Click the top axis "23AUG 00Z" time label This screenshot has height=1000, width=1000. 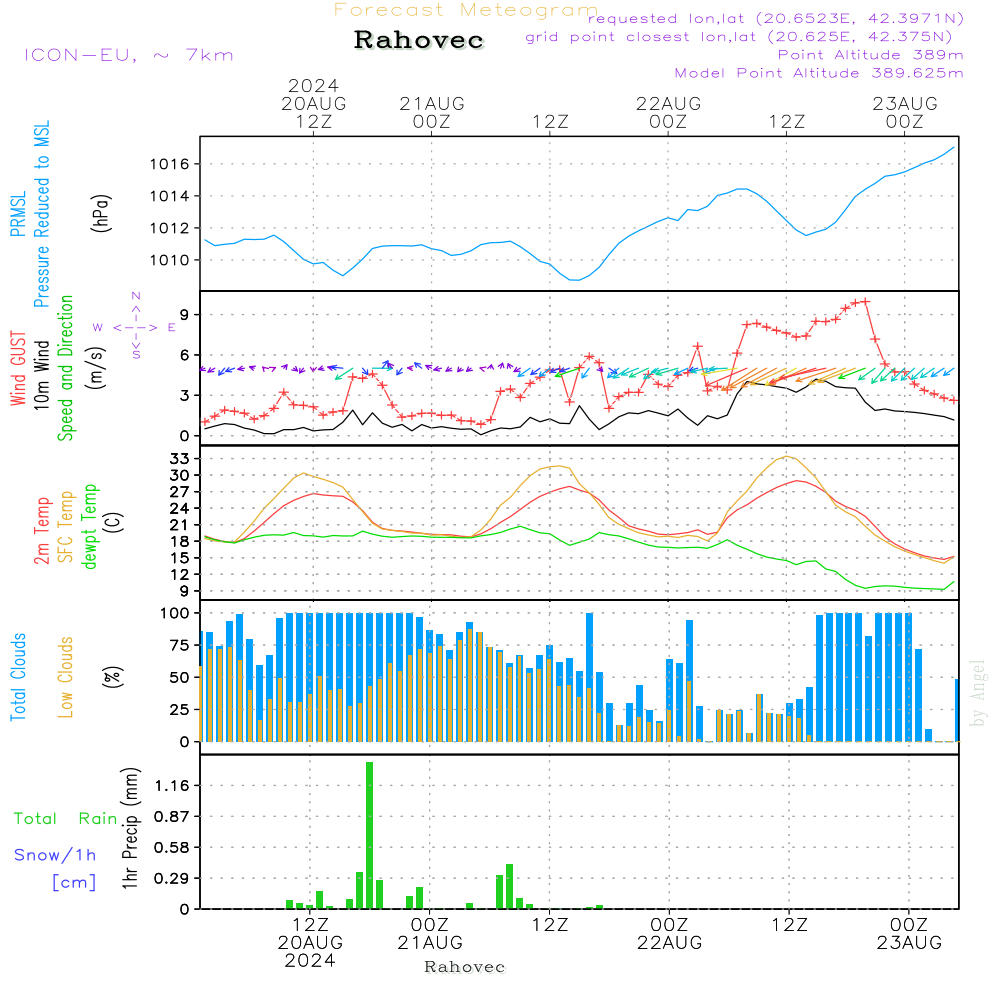(905, 112)
